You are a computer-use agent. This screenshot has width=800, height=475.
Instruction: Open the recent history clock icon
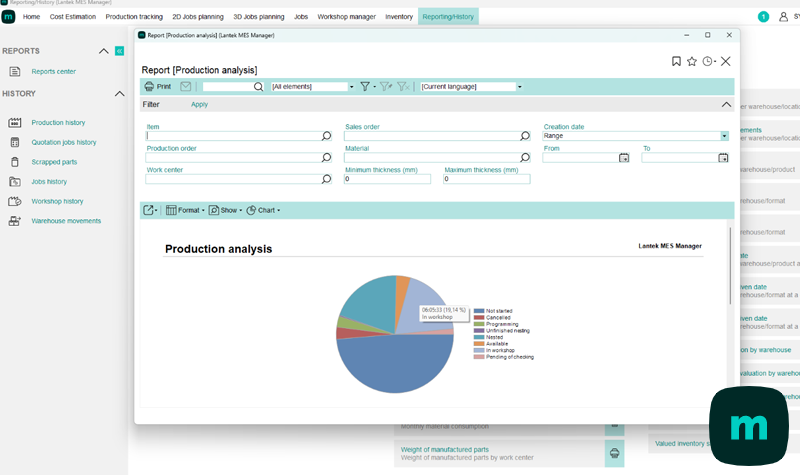tap(709, 61)
